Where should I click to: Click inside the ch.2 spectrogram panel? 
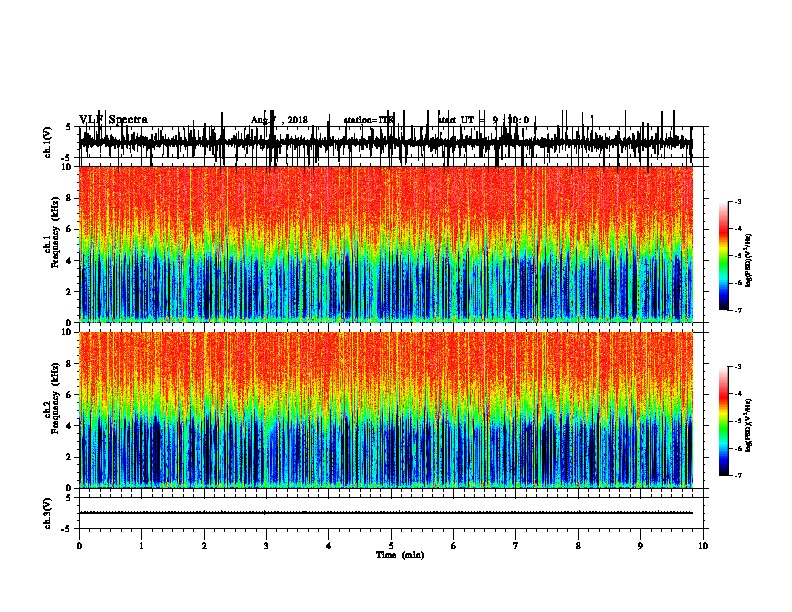click(x=386, y=410)
